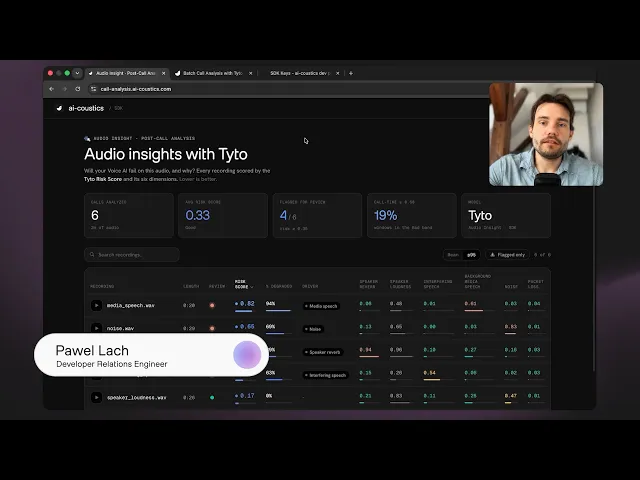Click the 0.61 background media speech value
The image size is (640, 480).
[470, 304]
